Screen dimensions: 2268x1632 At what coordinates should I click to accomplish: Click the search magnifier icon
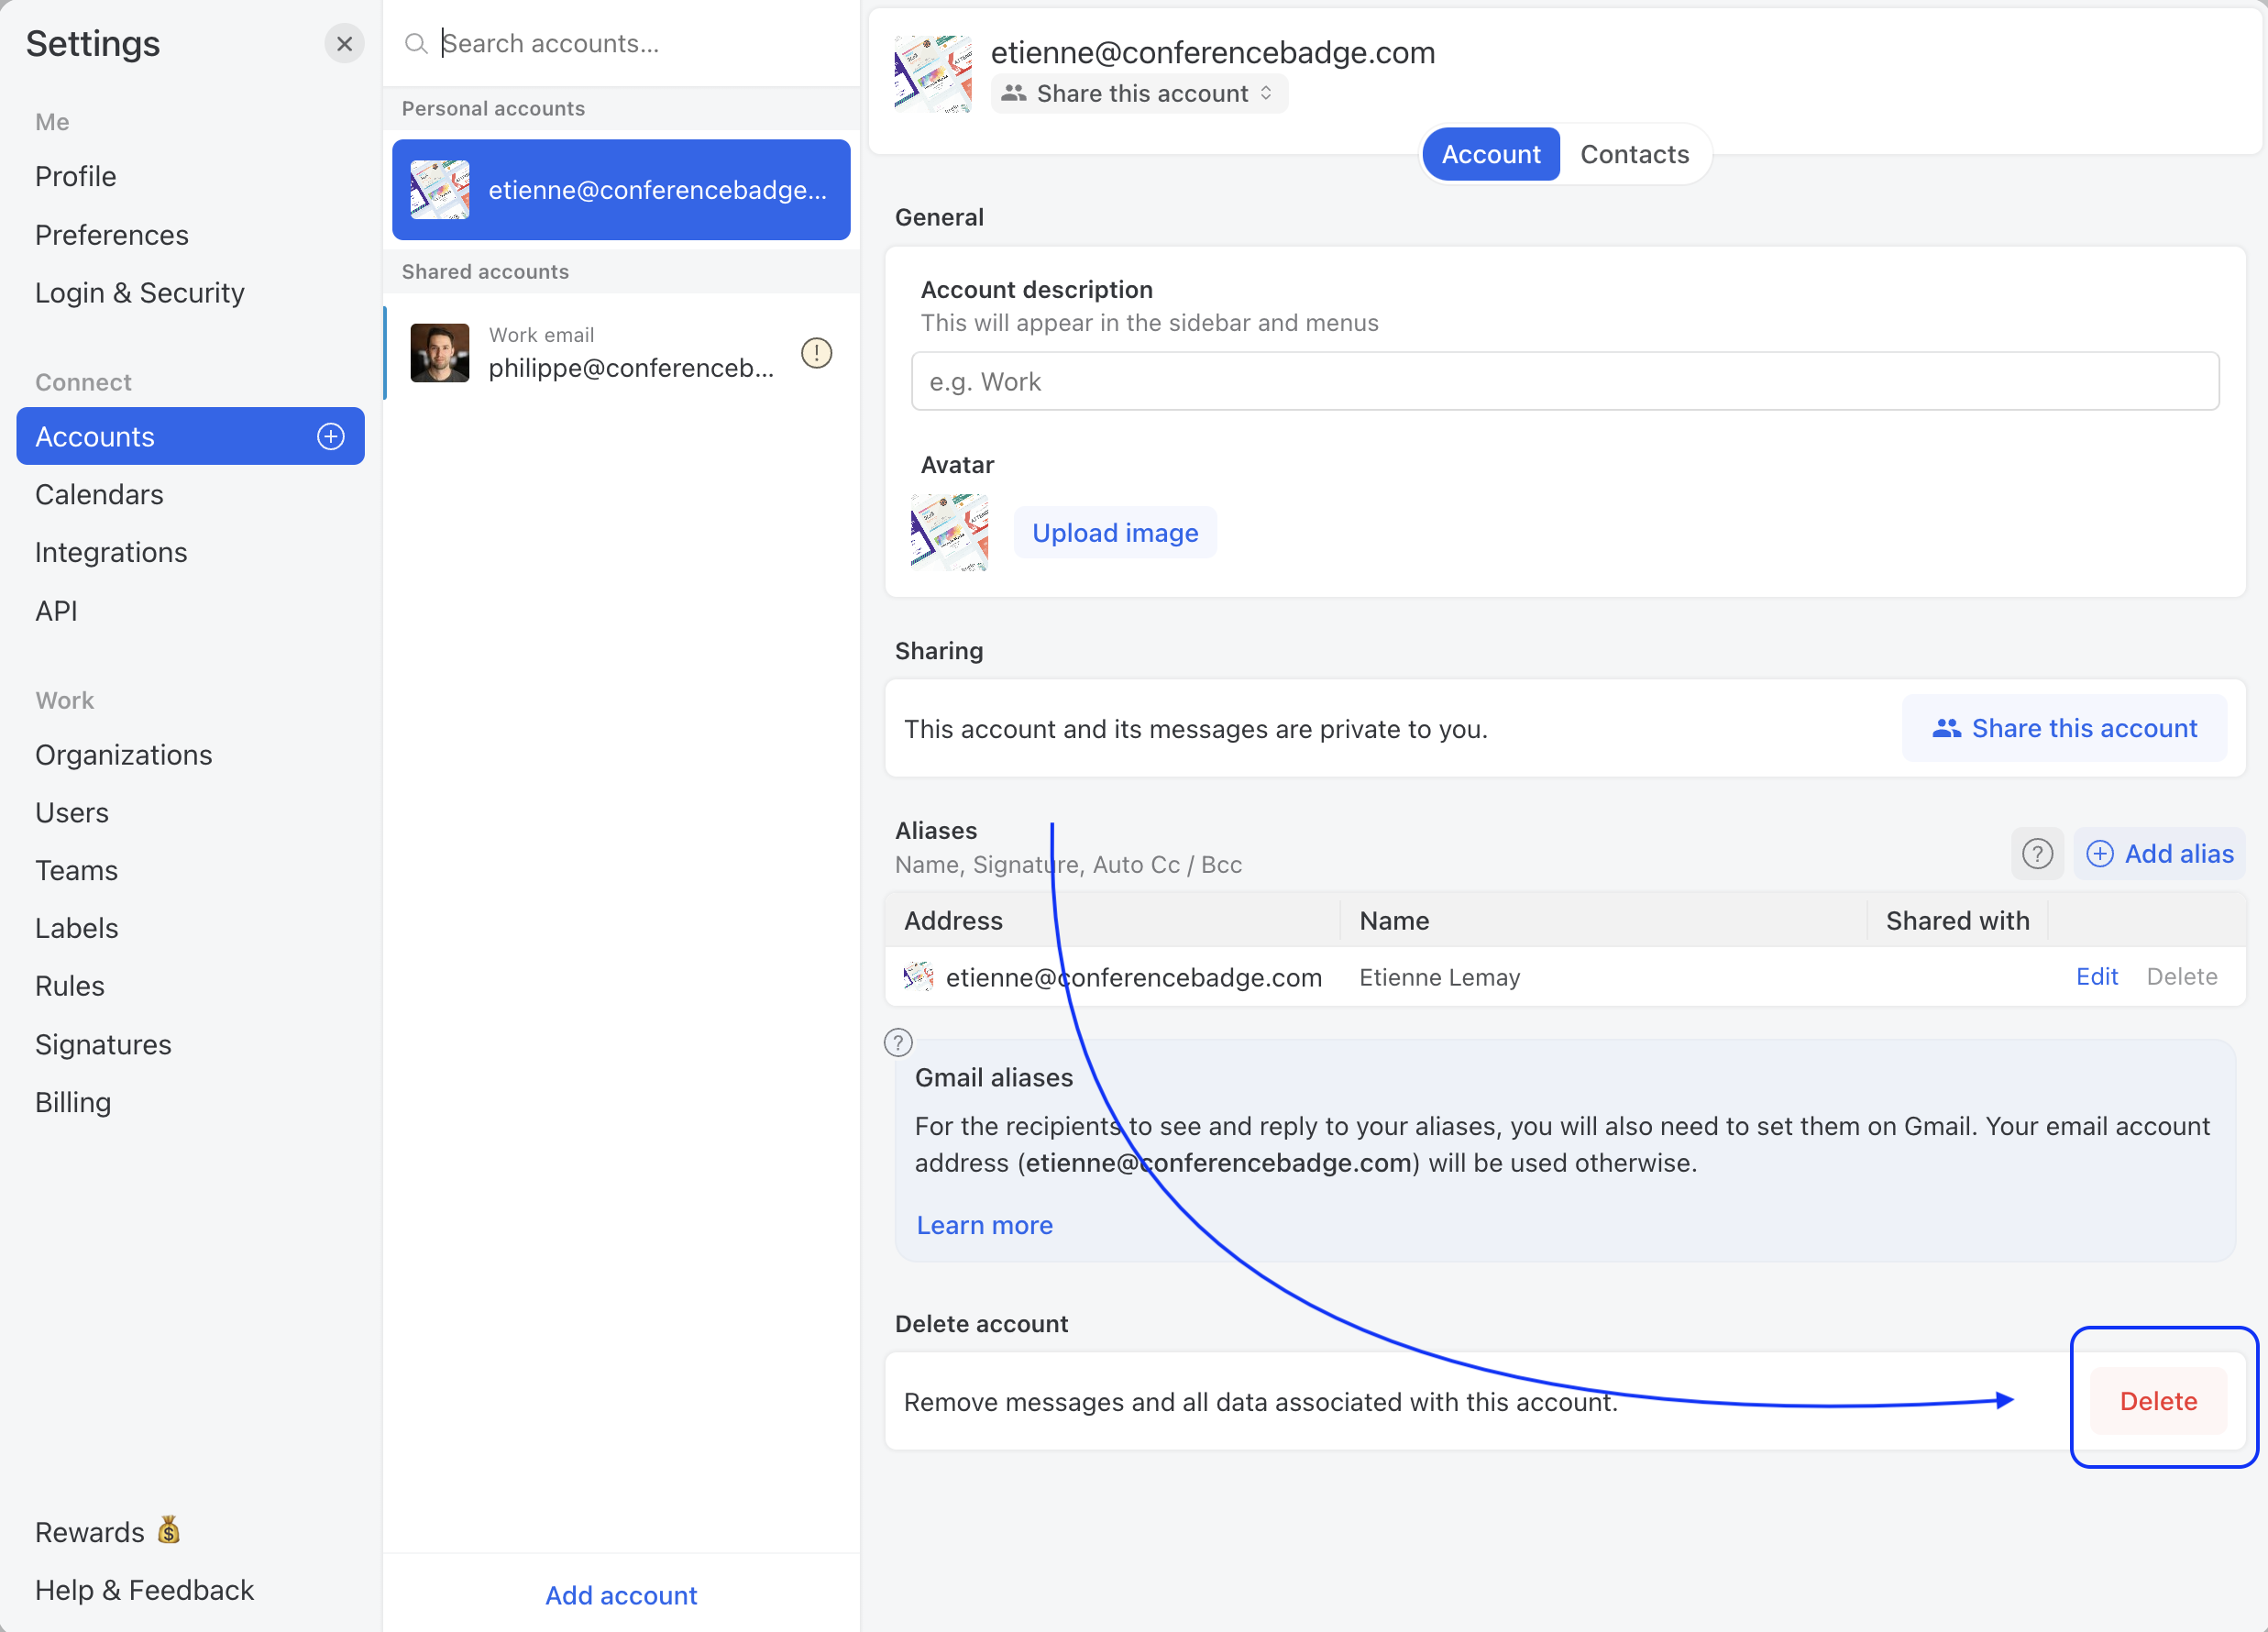click(x=416, y=44)
